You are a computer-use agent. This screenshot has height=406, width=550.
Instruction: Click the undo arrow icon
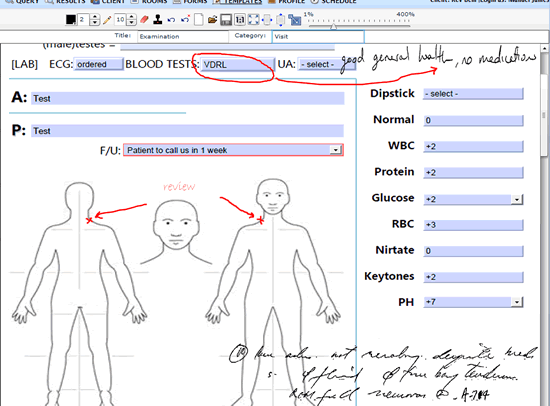171,20
